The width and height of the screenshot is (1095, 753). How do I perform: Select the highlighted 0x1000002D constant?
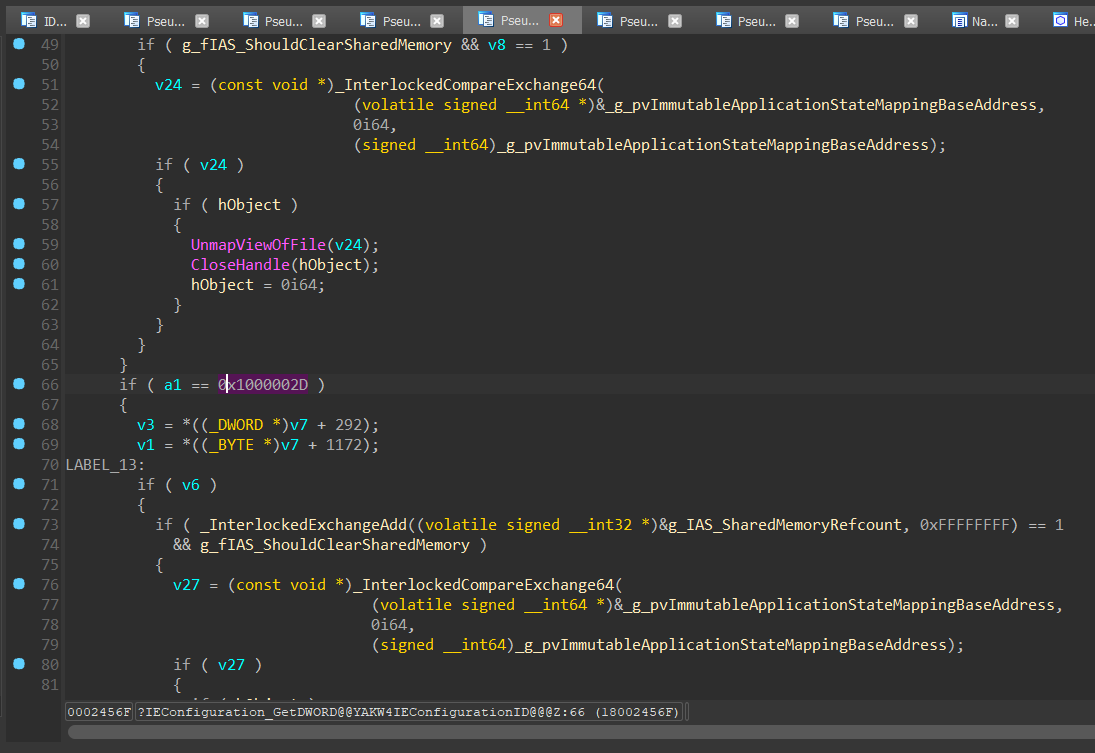(263, 385)
